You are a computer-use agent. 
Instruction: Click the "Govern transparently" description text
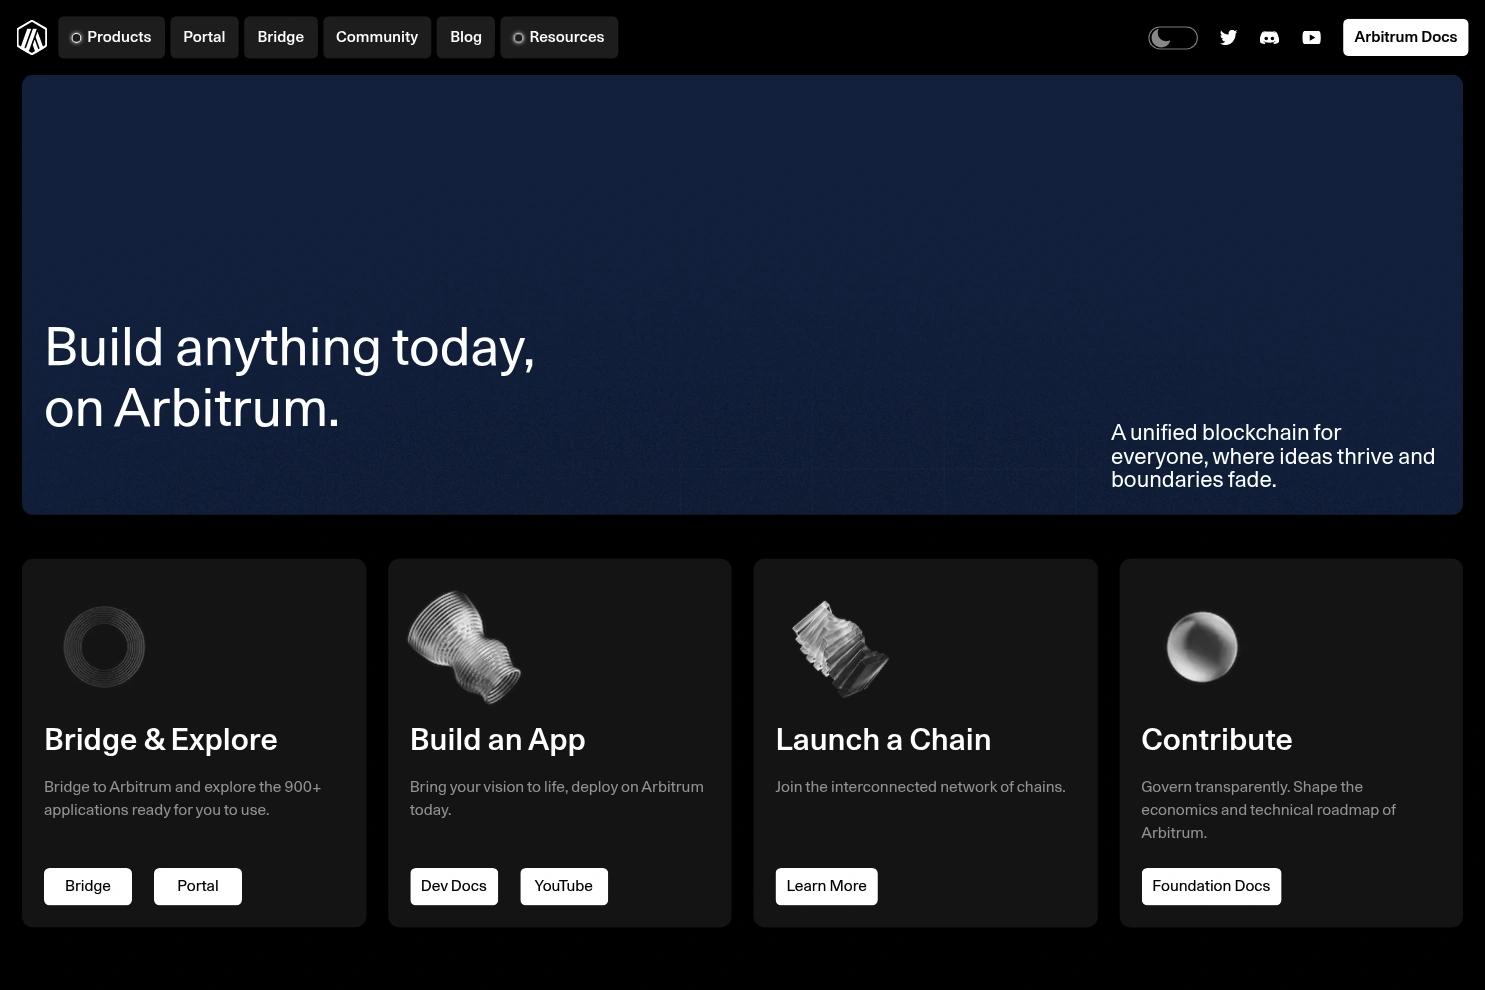tap(1268, 810)
